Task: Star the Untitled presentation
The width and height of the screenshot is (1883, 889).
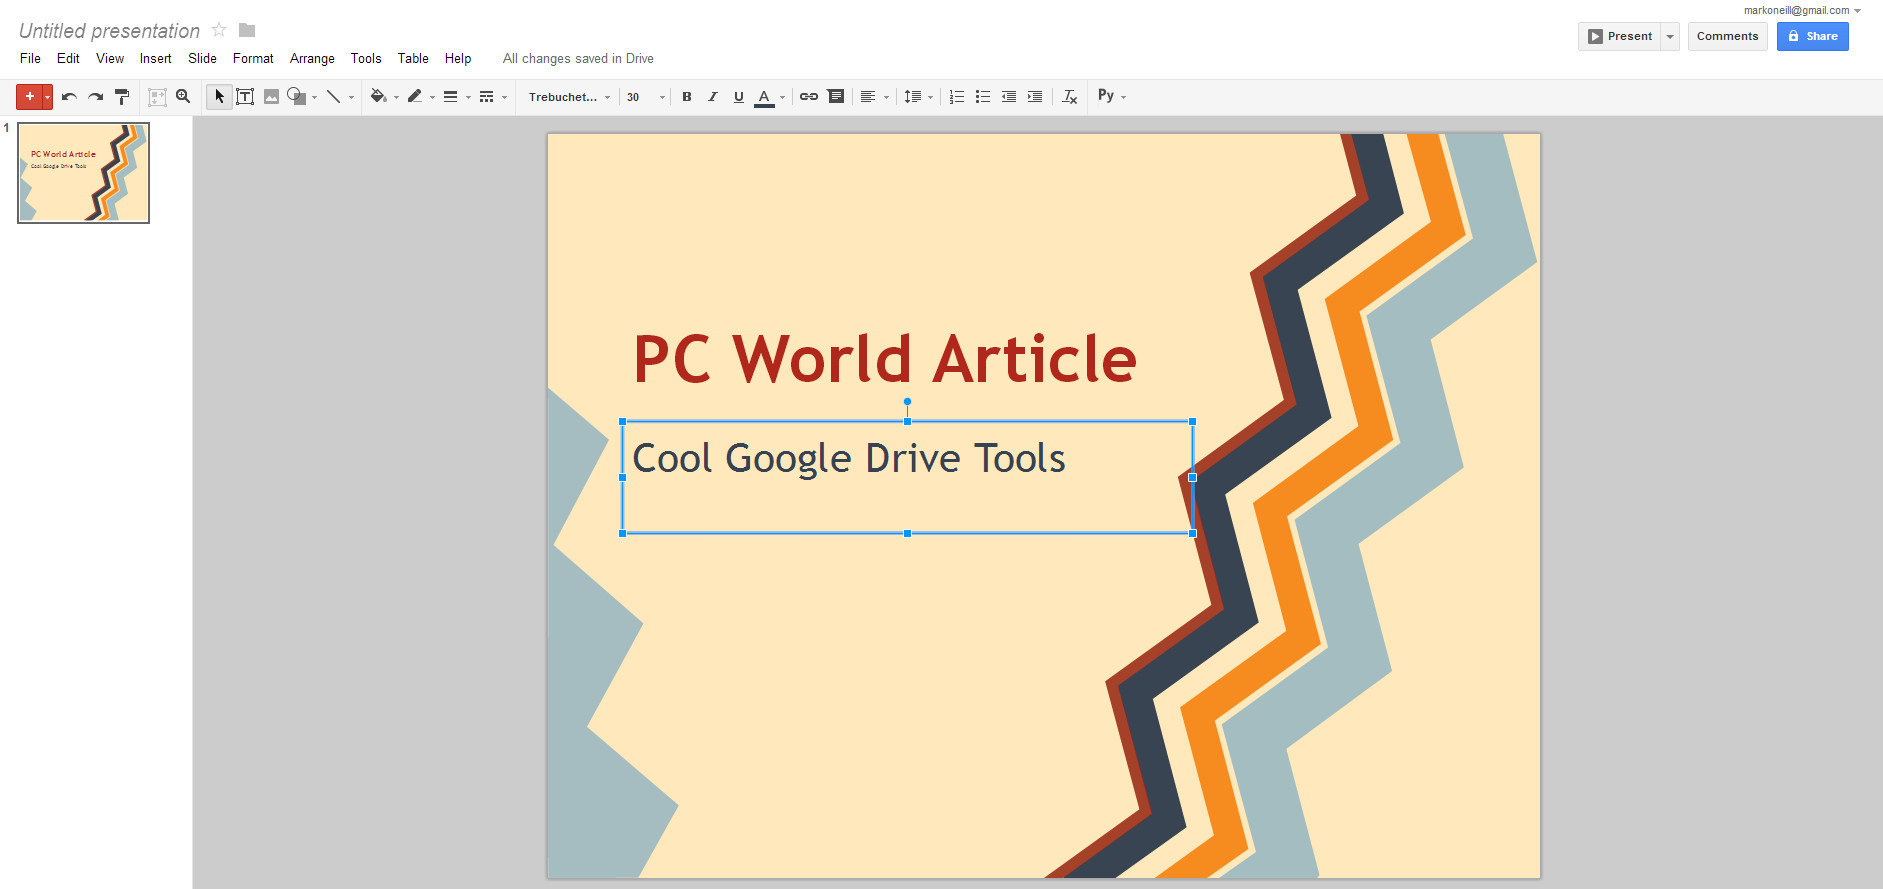Action: (219, 30)
